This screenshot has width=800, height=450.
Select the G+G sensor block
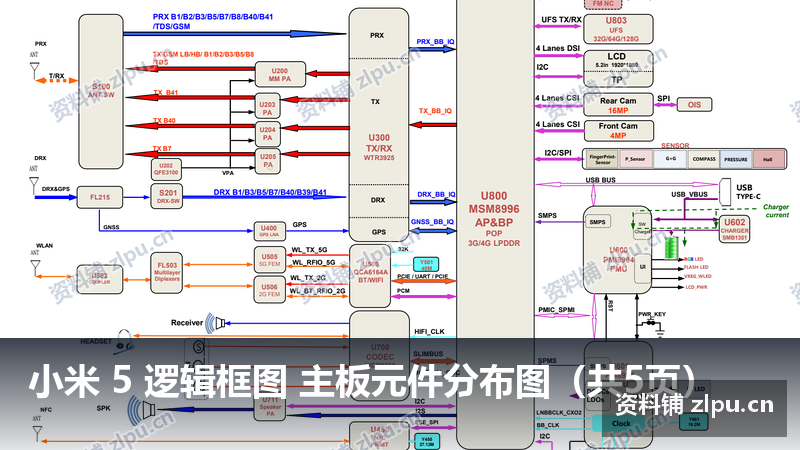[x=670, y=159]
